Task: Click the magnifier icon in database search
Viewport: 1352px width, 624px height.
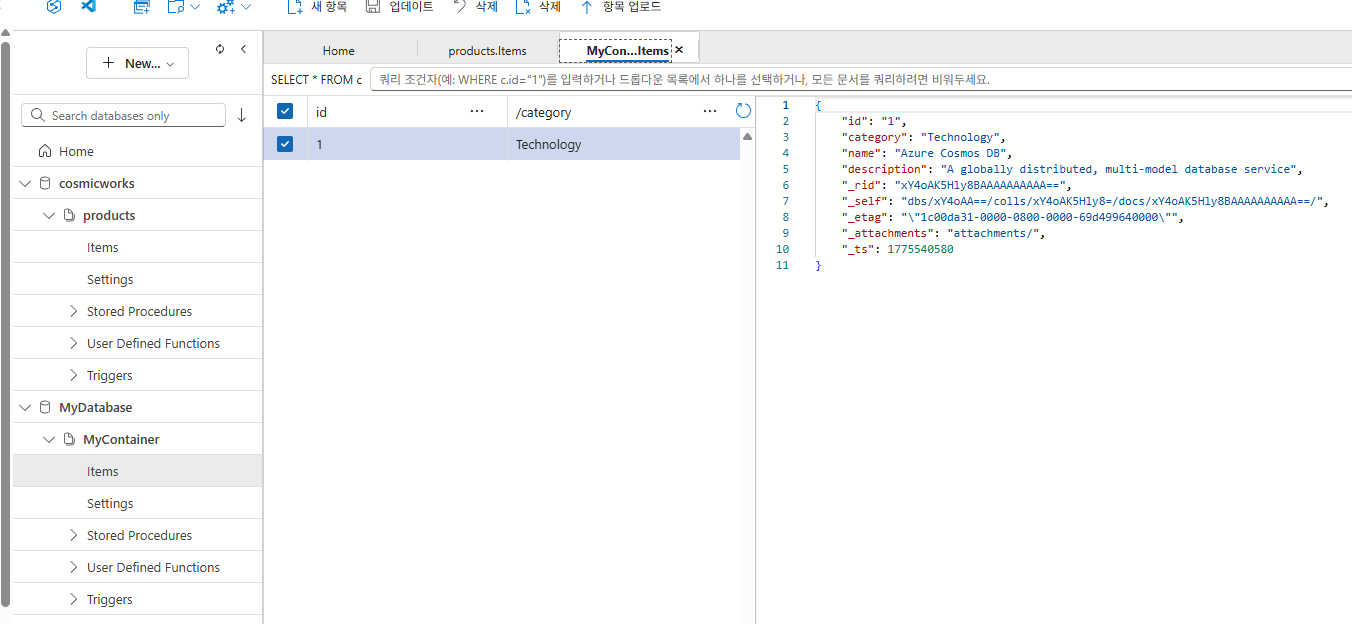Action: (38, 115)
